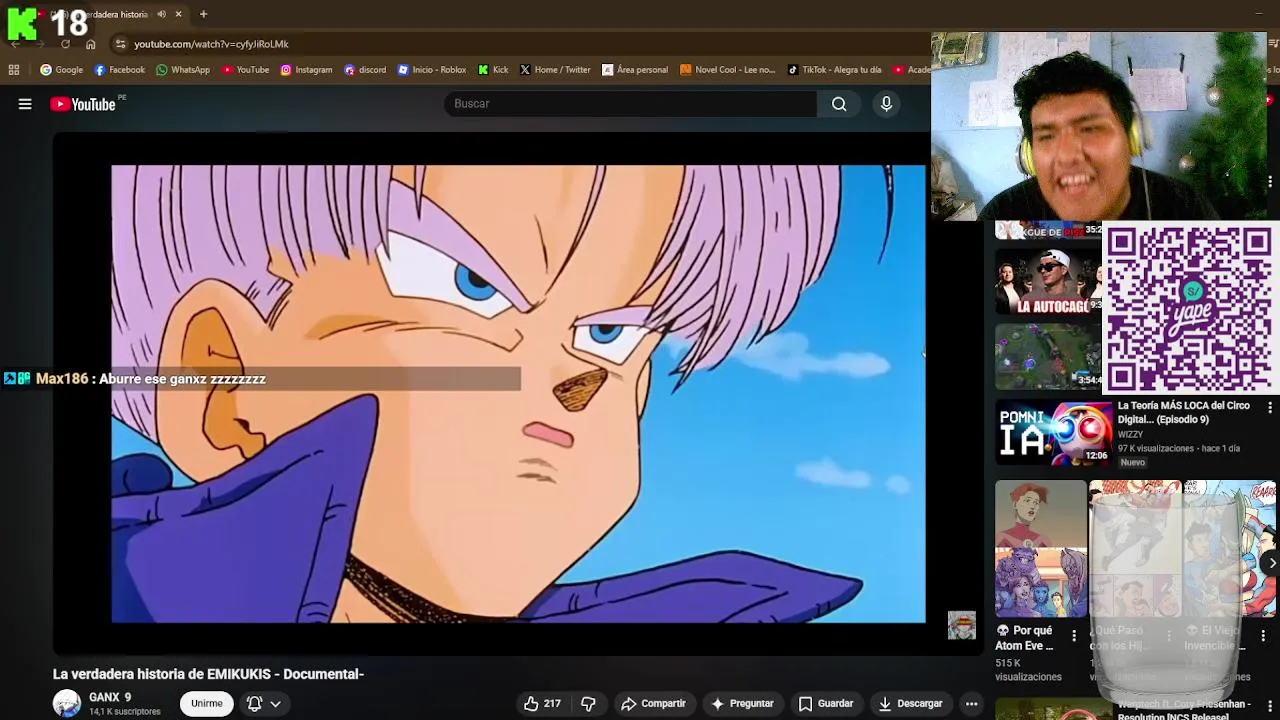This screenshot has width=1280, height=720.
Task: Focus the Buscar search field
Action: tap(630, 104)
